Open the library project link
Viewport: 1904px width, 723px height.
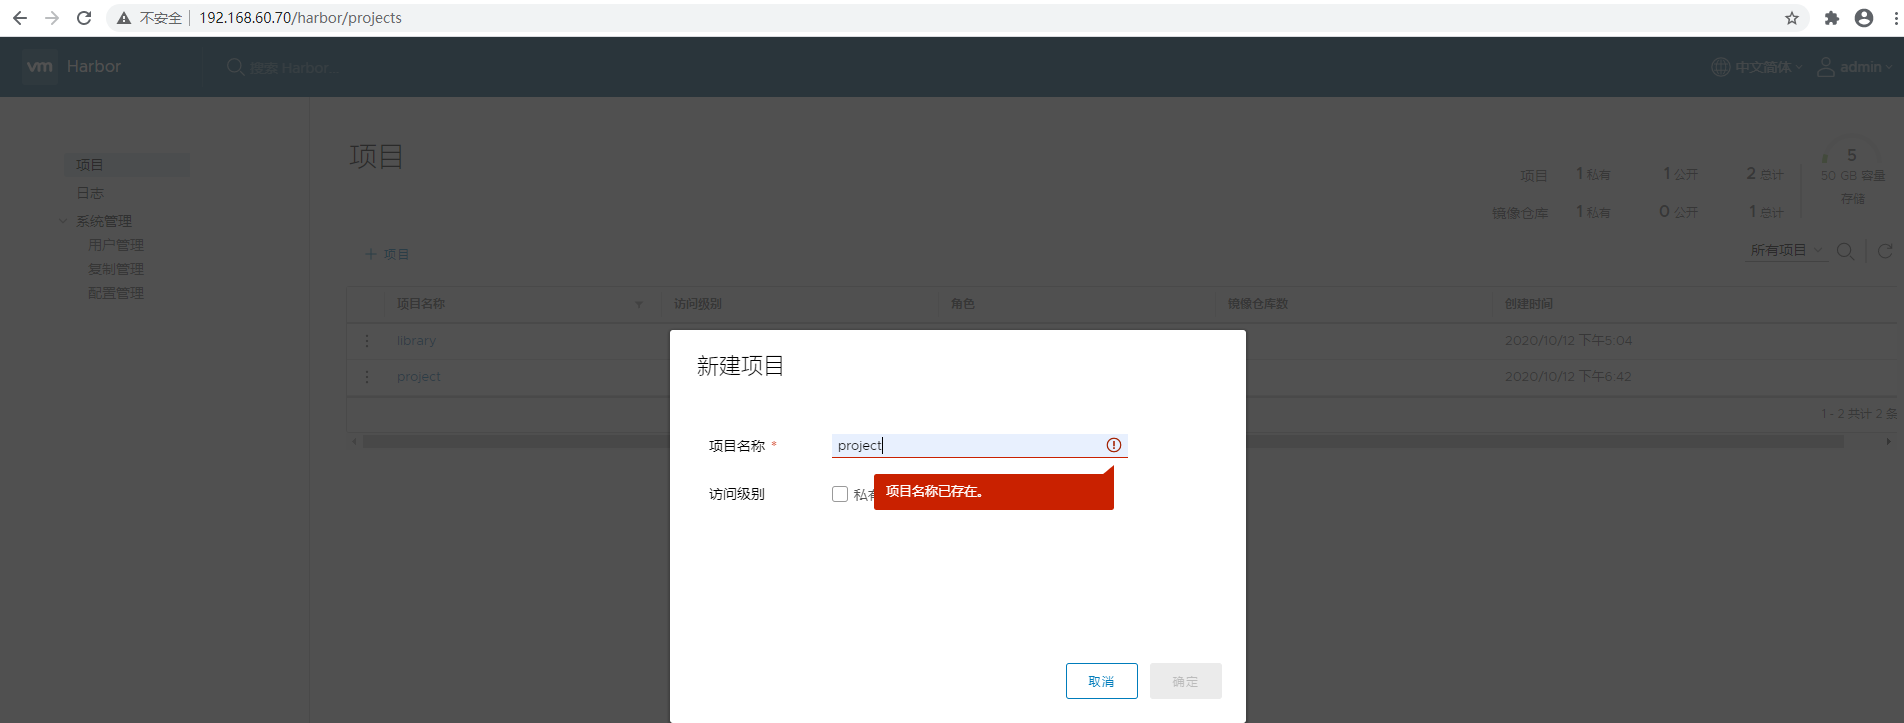pos(416,341)
